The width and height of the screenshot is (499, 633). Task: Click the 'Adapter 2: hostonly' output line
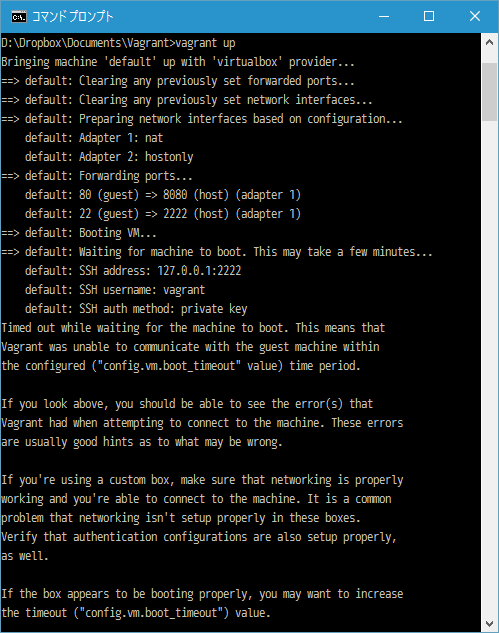pos(109,157)
